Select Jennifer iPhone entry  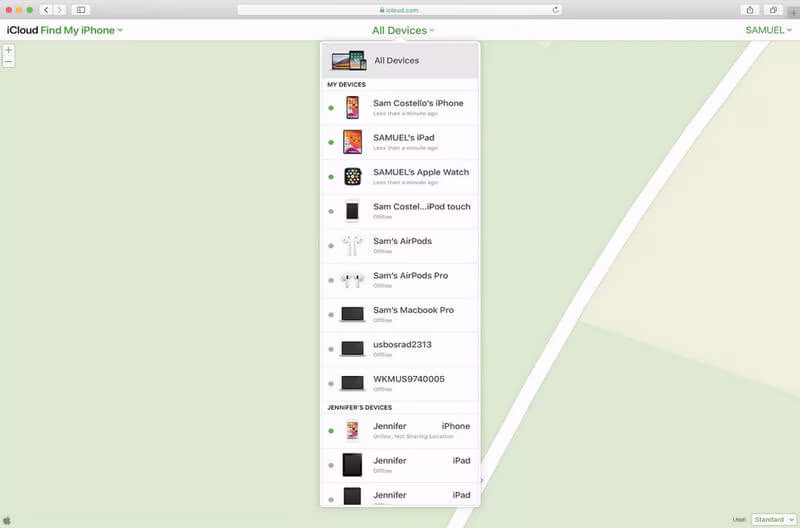pos(400,431)
